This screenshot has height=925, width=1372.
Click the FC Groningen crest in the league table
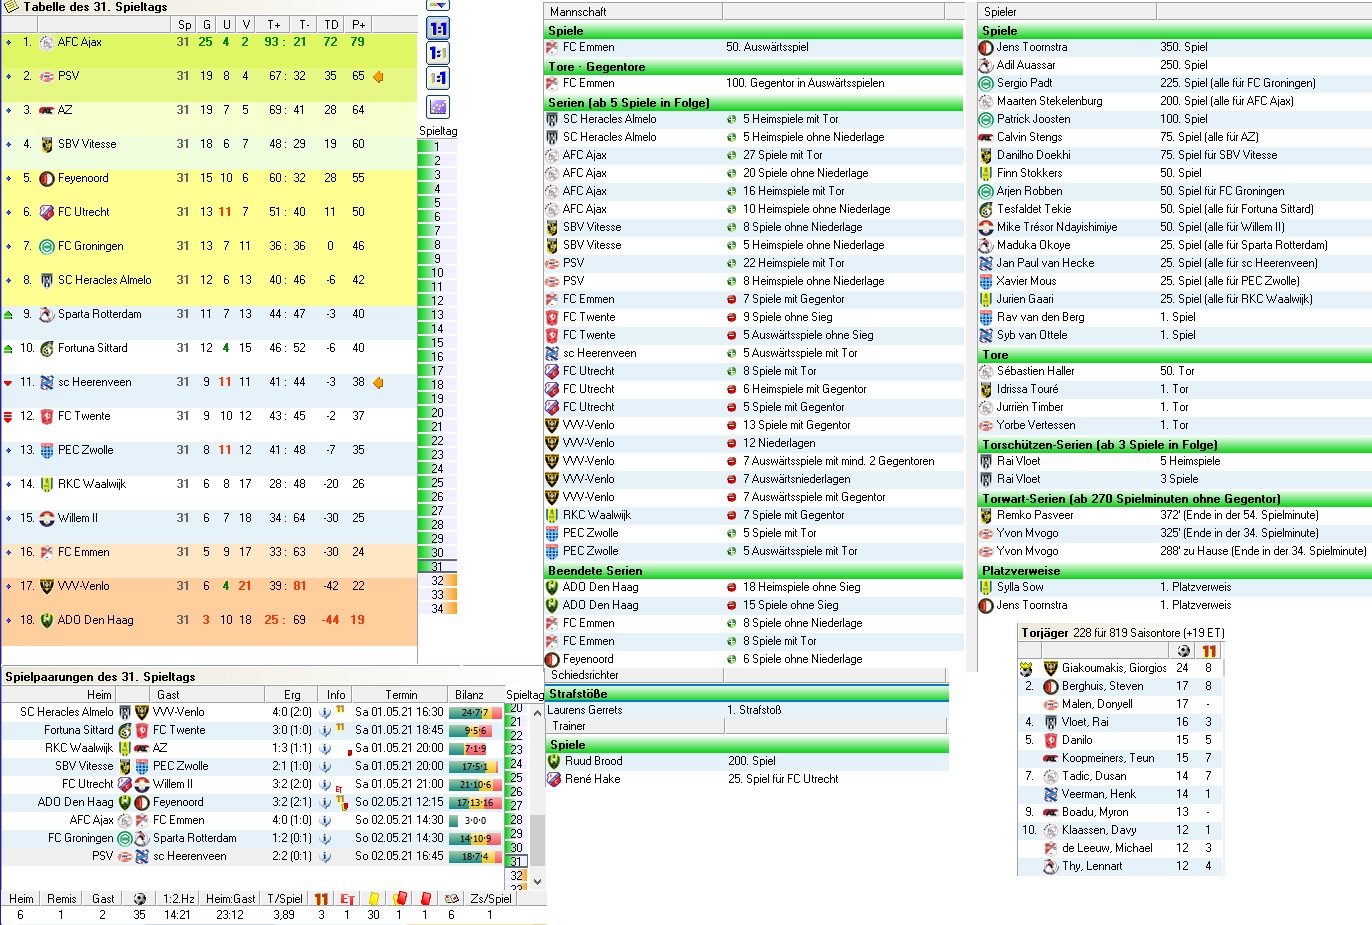[46, 246]
